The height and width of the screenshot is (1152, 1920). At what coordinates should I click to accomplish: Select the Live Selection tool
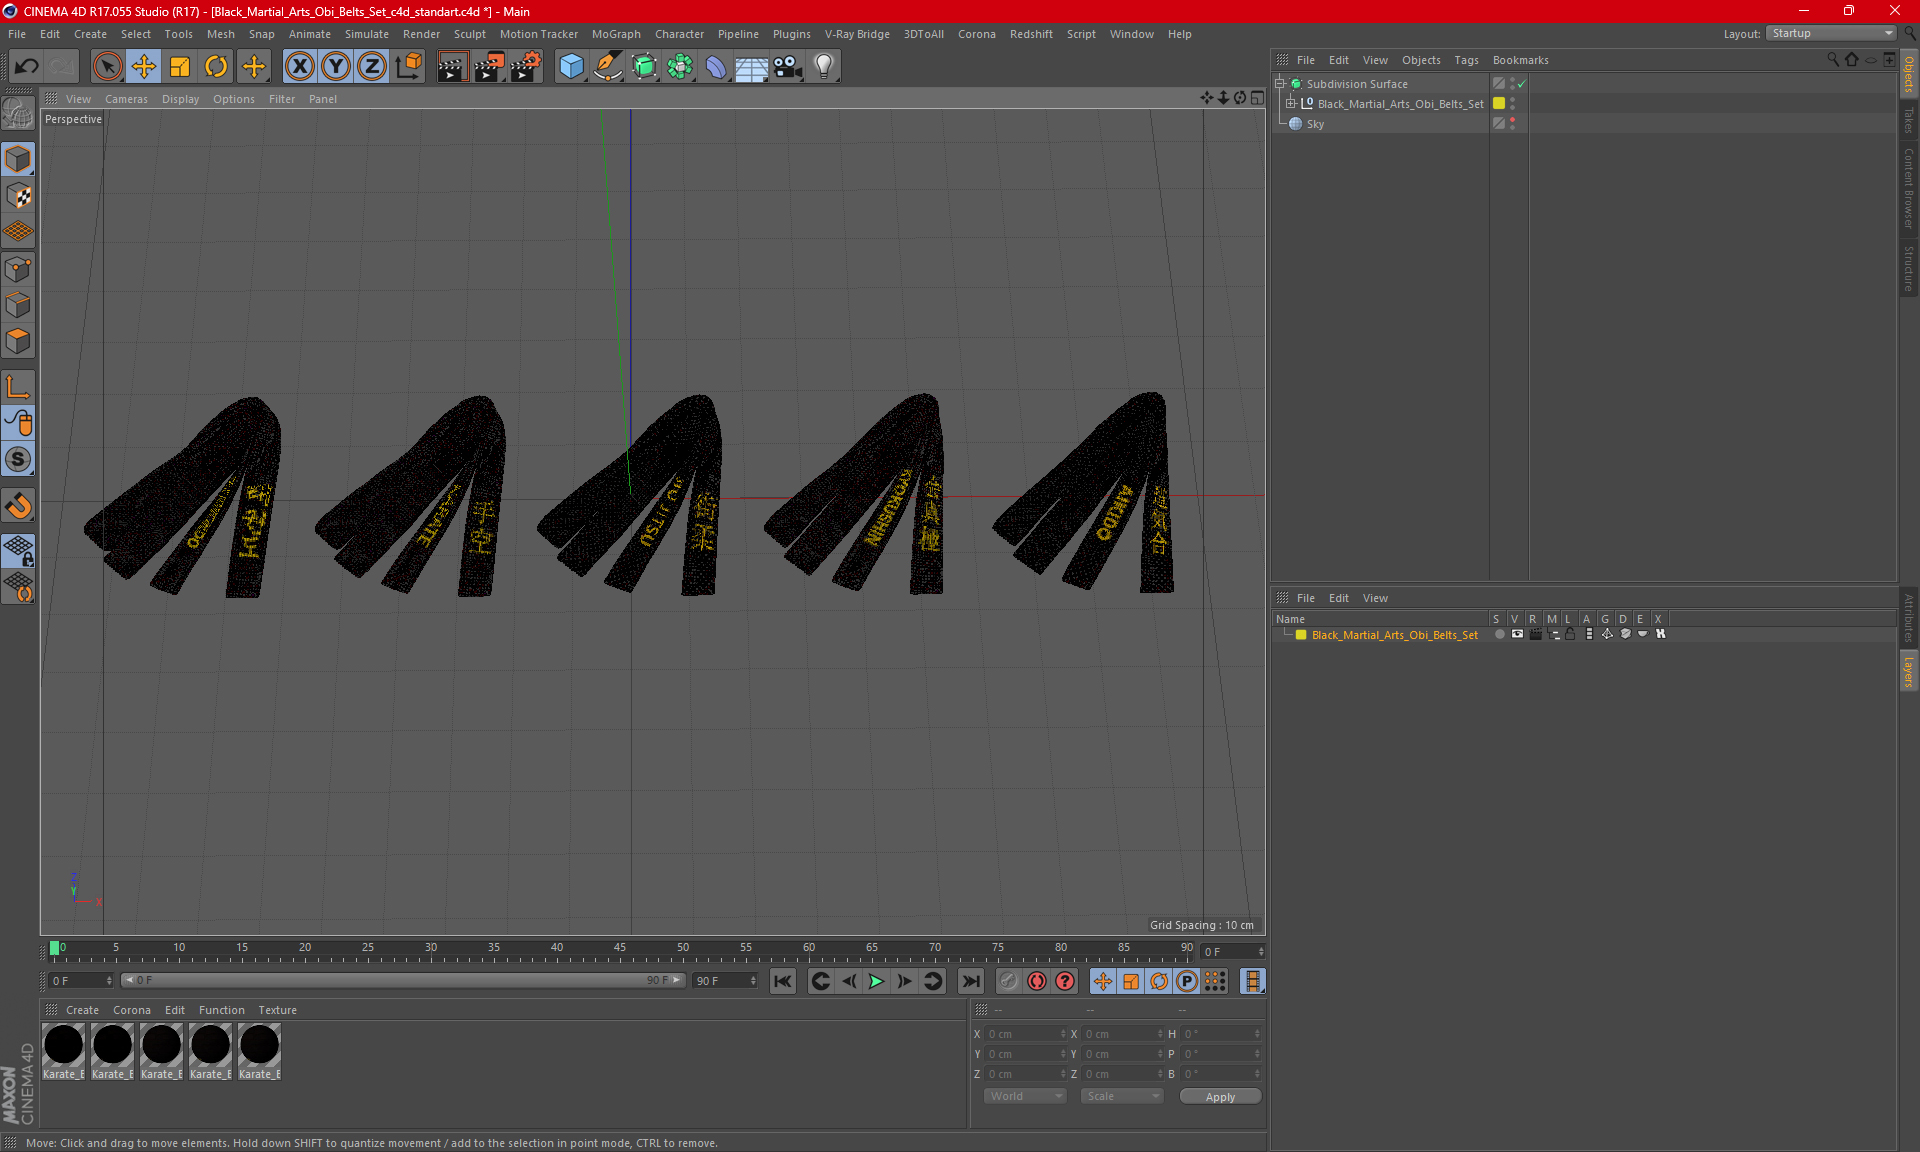point(107,67)
